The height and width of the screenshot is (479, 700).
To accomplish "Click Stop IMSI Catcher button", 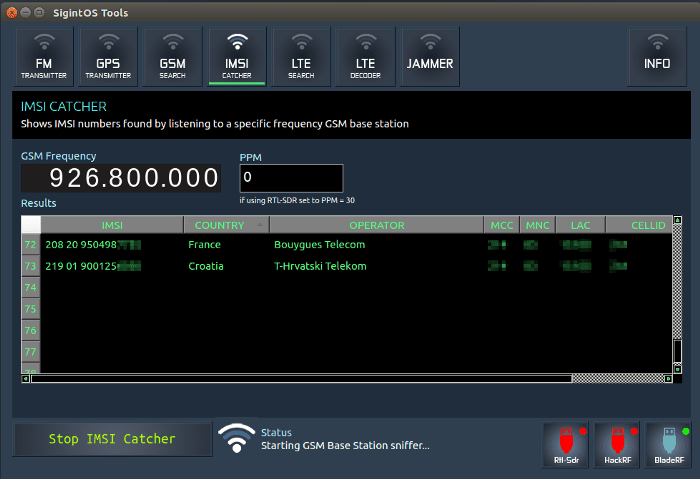I will [112, 439].
